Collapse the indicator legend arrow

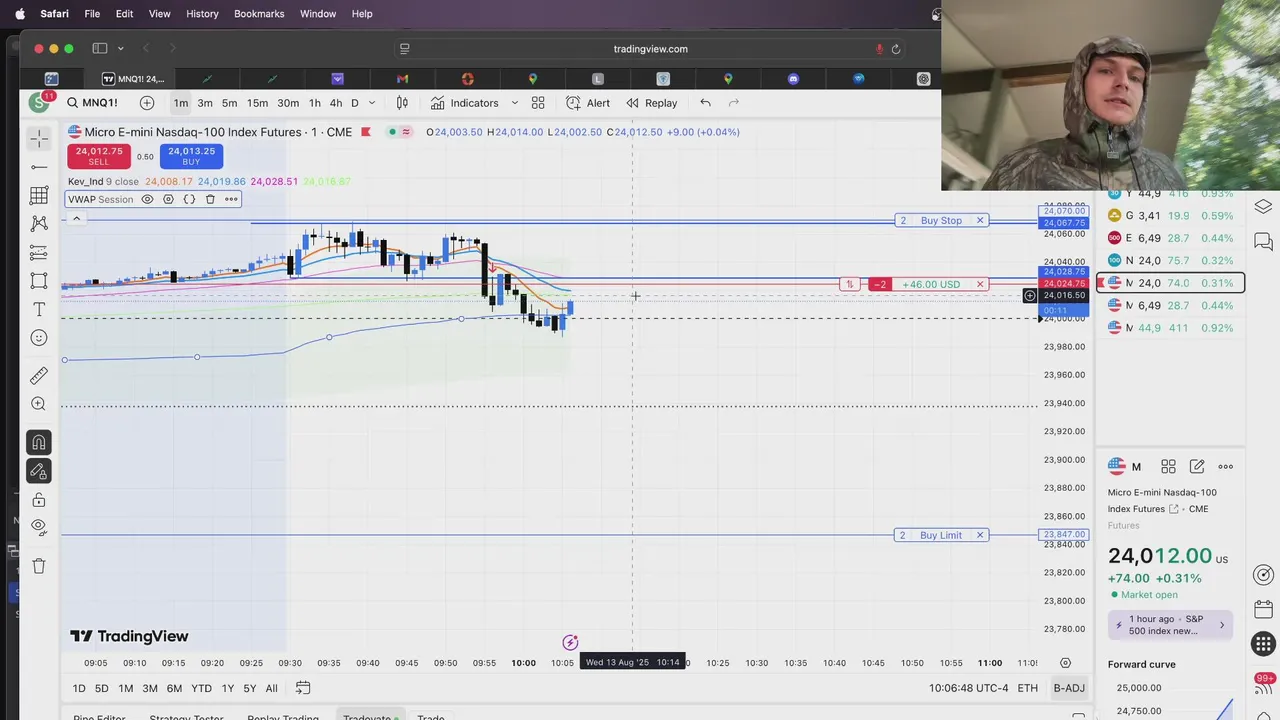pyautogui.click(x=76, y=218)
